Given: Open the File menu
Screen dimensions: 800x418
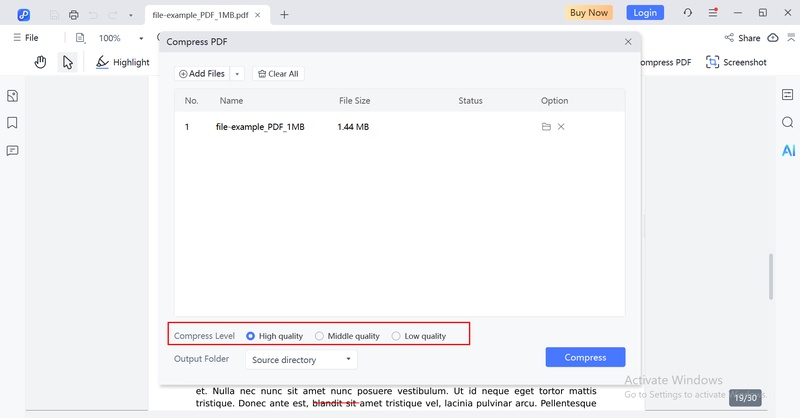Looking at the screenshot, I should point(26,38).
